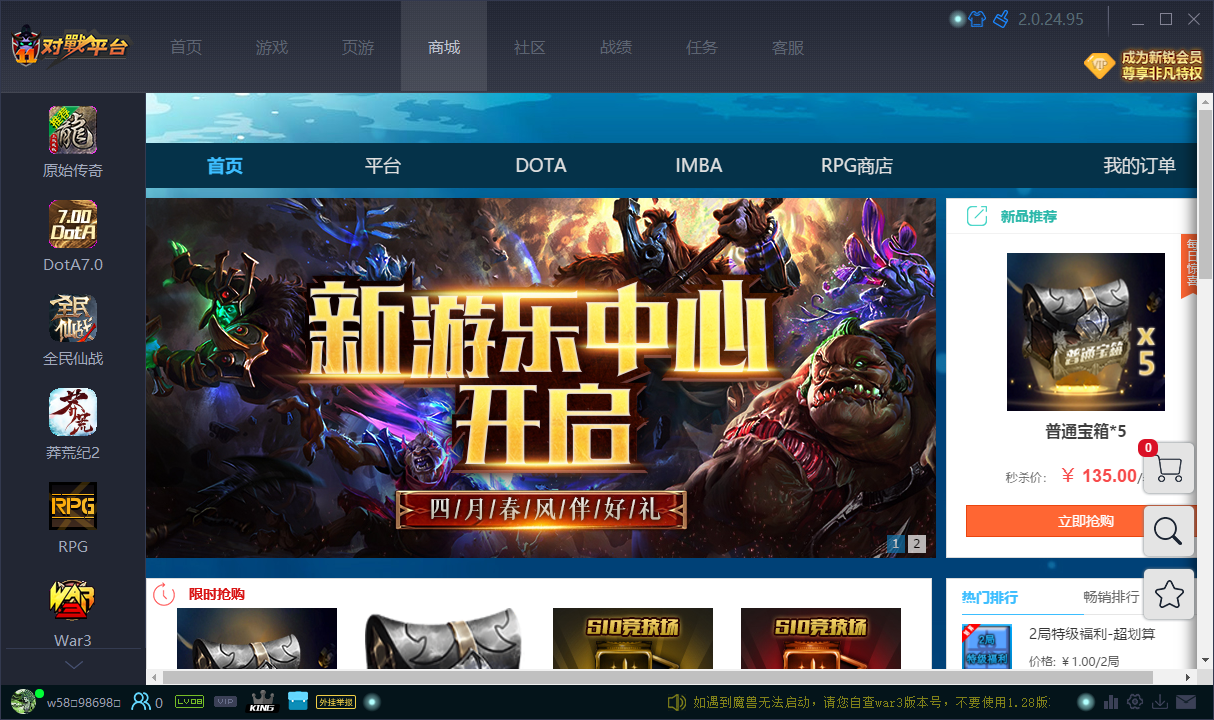Switch to the 战绩 top navigation tab
Screen dimensions: 1214x720
(616, 47)
